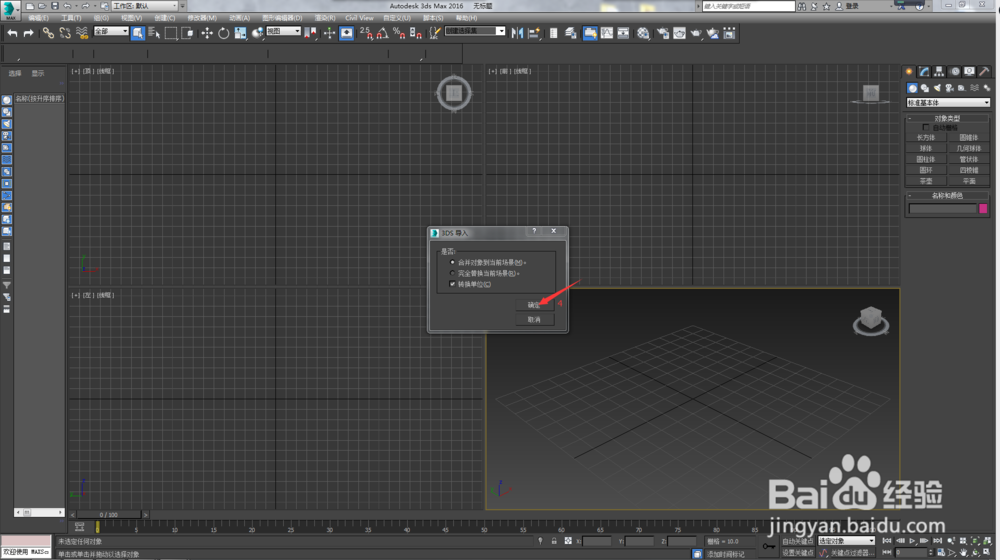Open the Modifiers menu
Viewport: 1000px width, 560px height.
coord(202,18)
